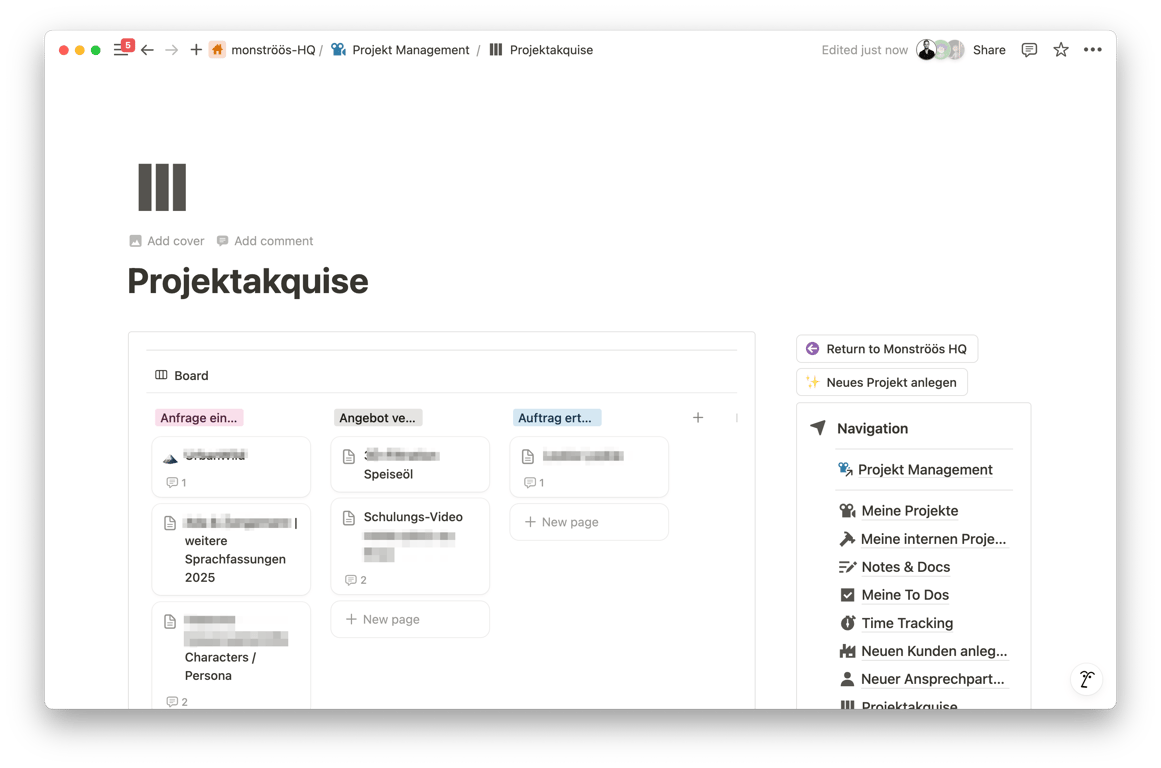Open the sidebar toggle with notification badge

click(122, 46)
